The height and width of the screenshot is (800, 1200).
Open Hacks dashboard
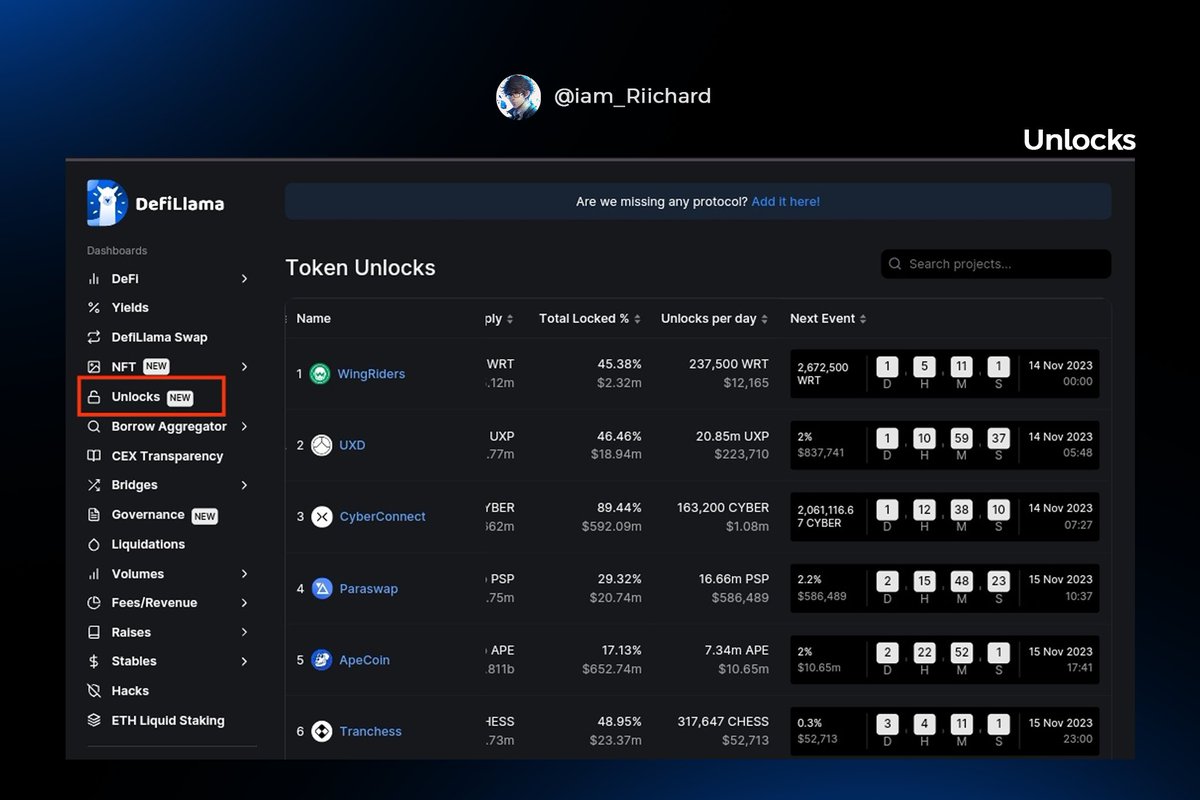[x=130, y=691]
